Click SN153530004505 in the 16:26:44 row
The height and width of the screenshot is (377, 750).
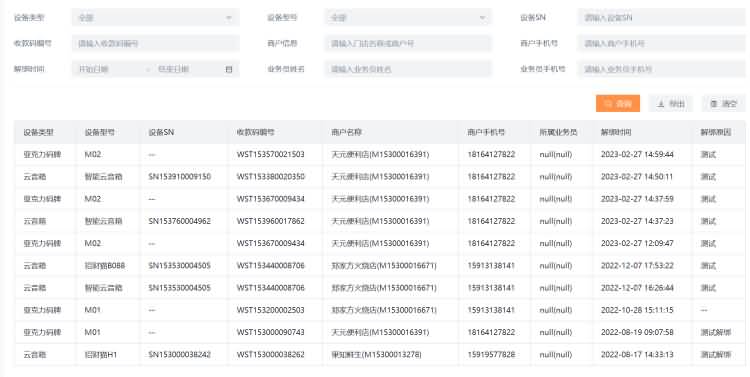click(179, 288)
